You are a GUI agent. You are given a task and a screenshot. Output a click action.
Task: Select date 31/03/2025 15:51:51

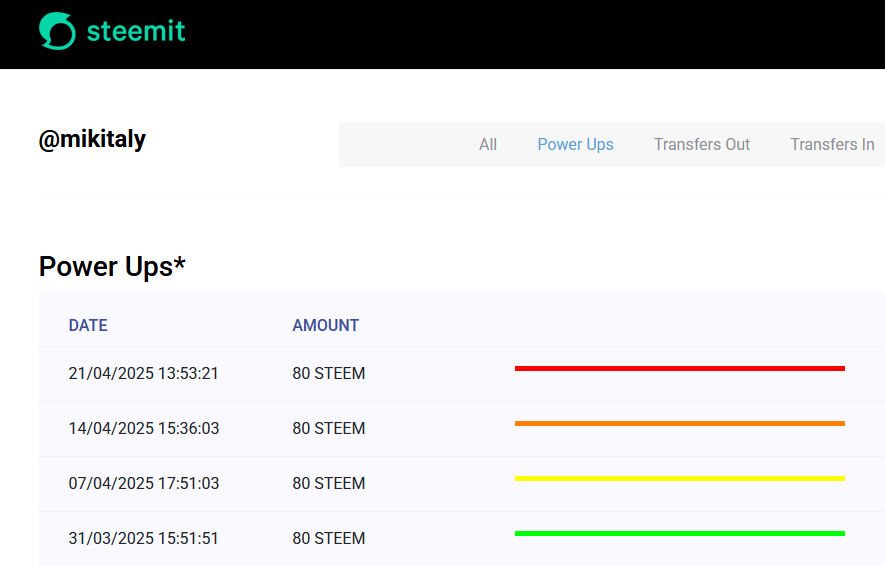[143, 538]
